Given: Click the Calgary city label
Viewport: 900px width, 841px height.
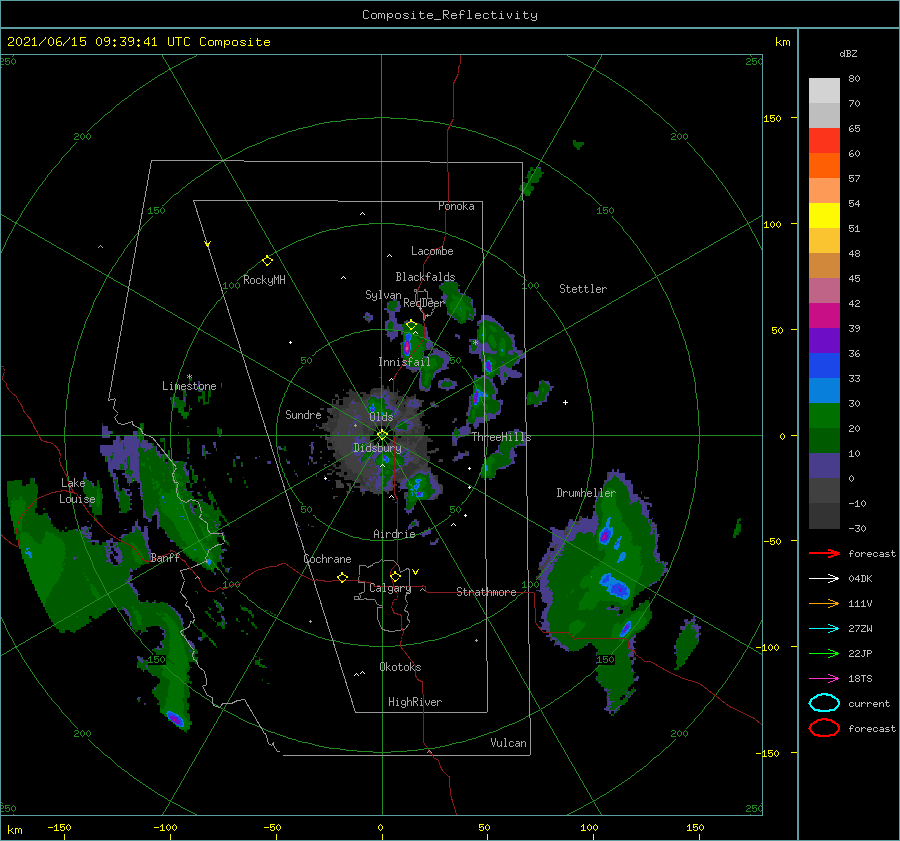Looking at the screenshot, I should 390,588.
